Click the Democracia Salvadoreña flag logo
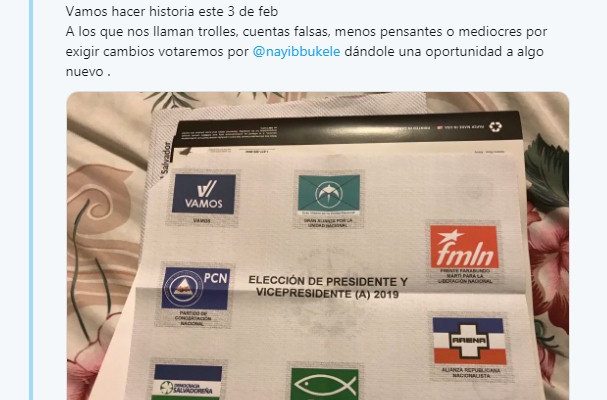This screenshot has width=607, height=400. 187,382
